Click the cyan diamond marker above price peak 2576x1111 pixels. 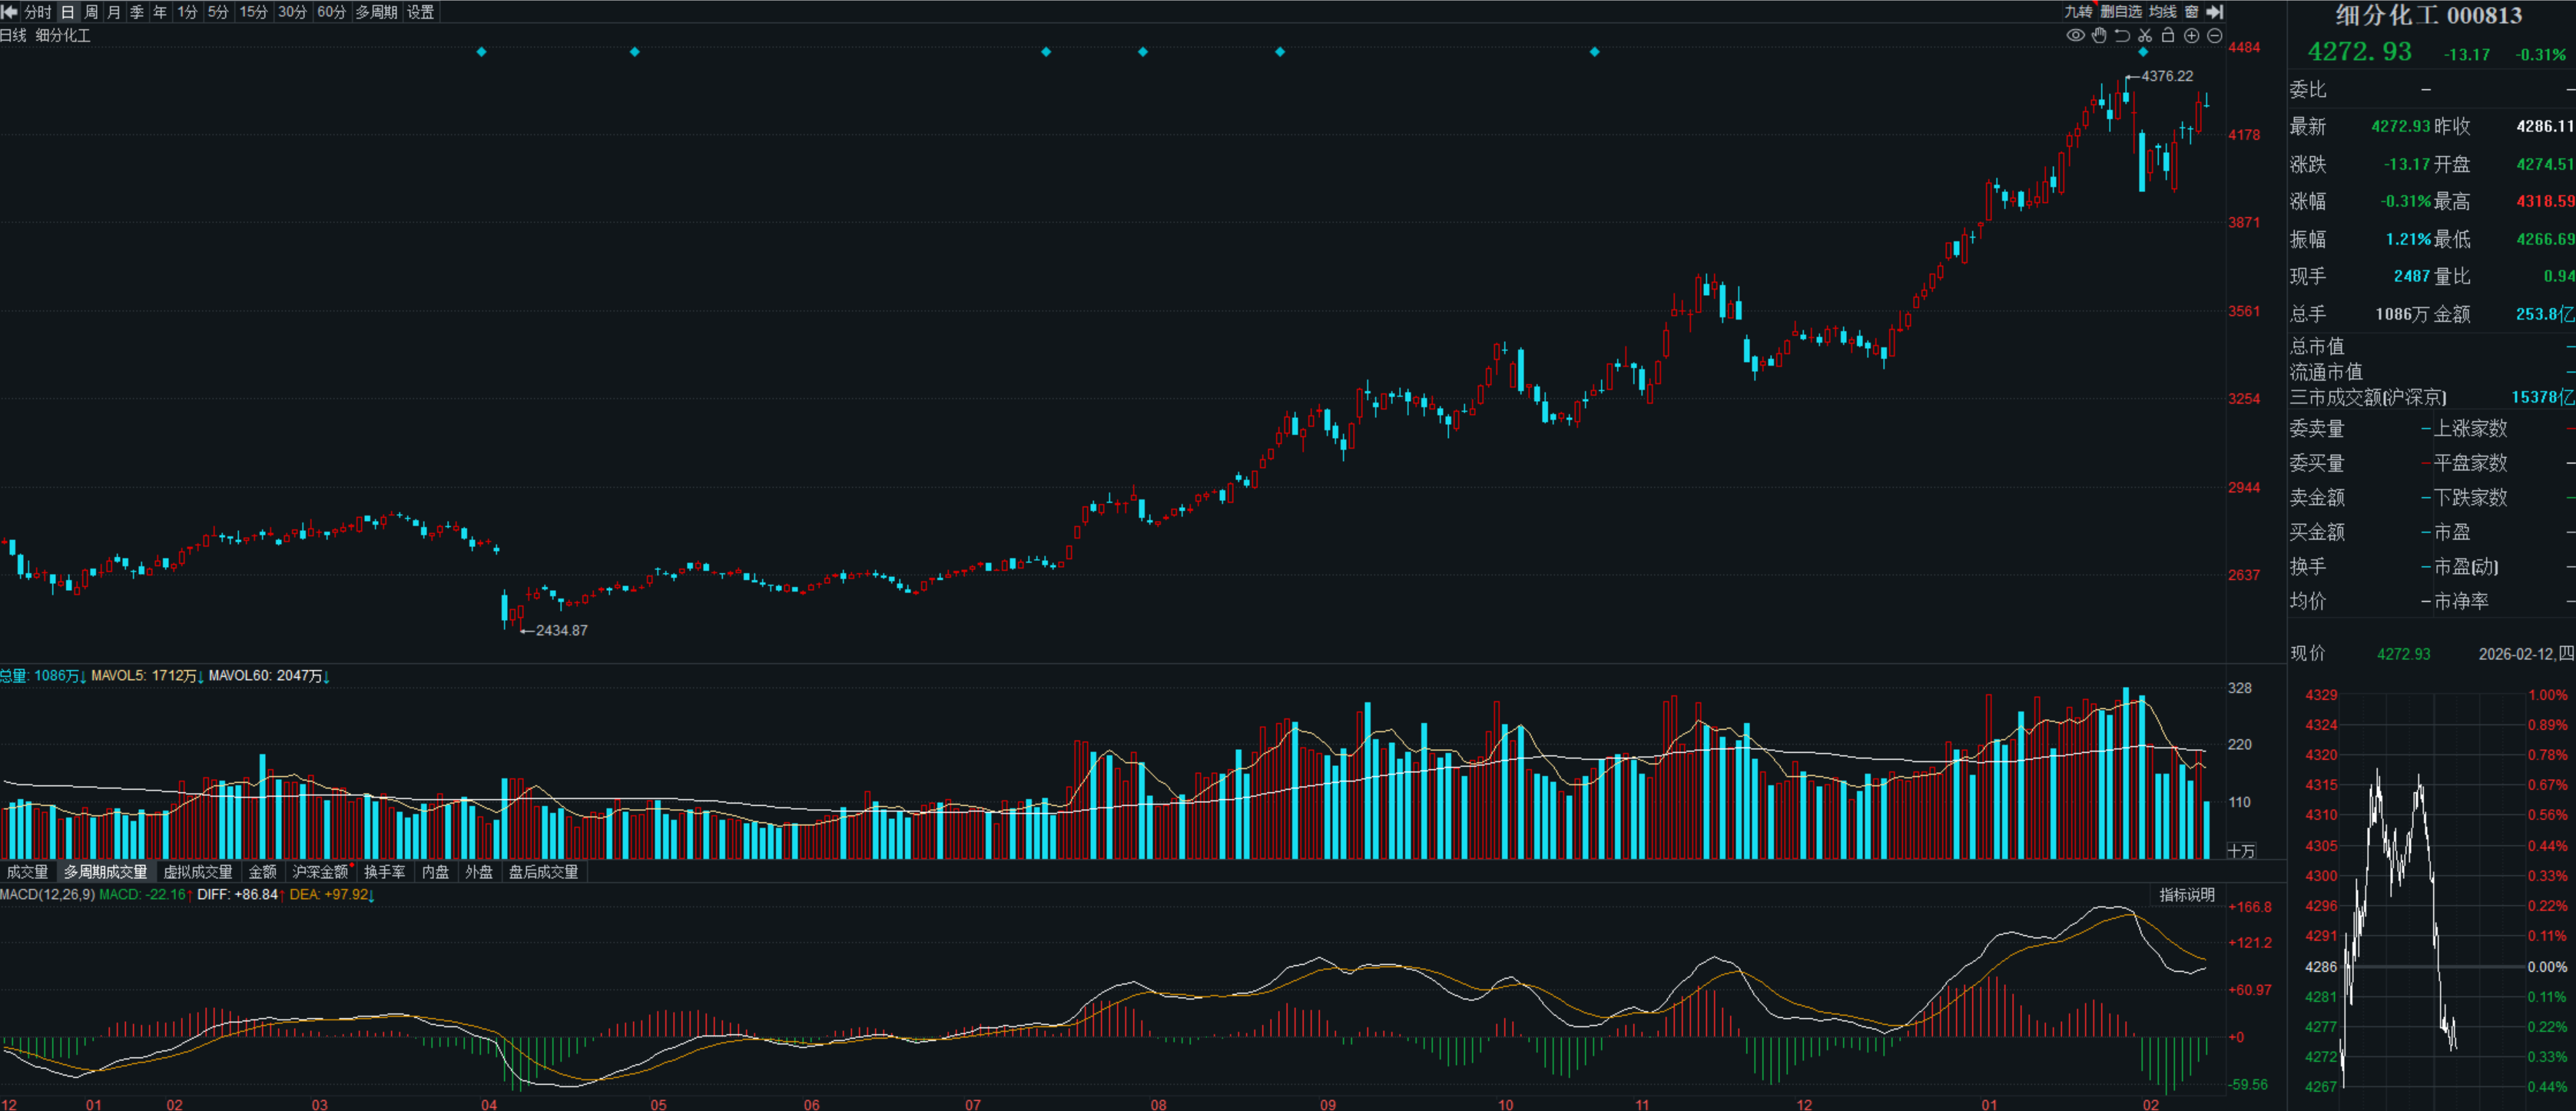[2143, 52]
